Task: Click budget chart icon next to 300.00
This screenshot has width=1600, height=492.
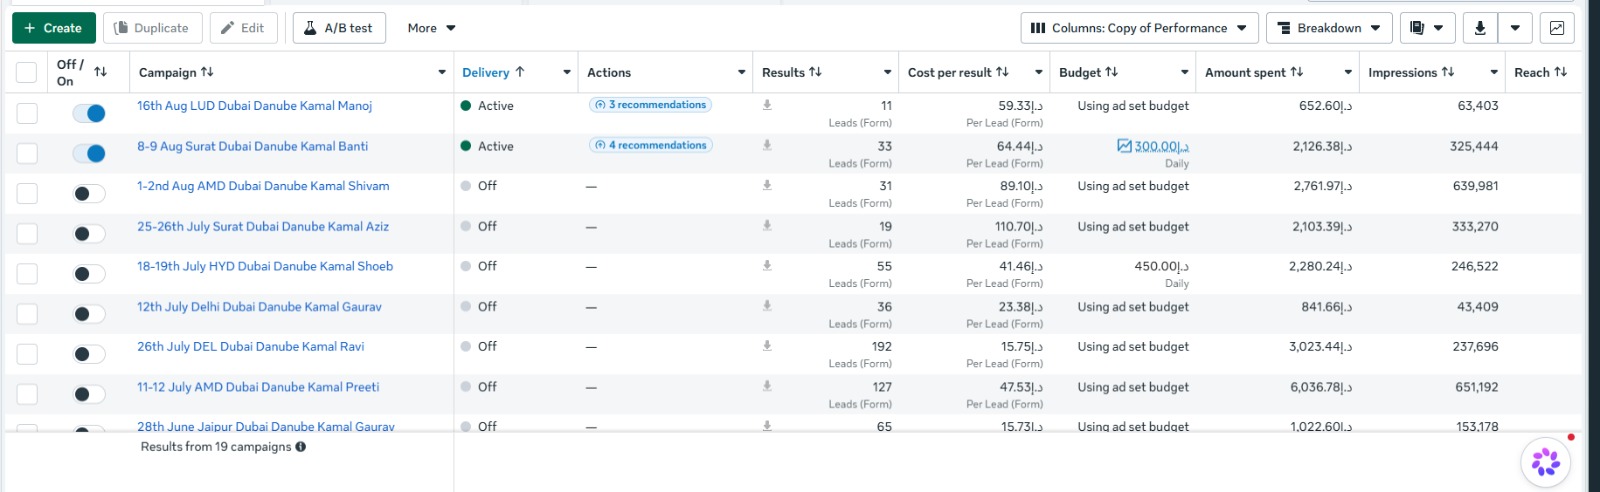Action: 1124,146
